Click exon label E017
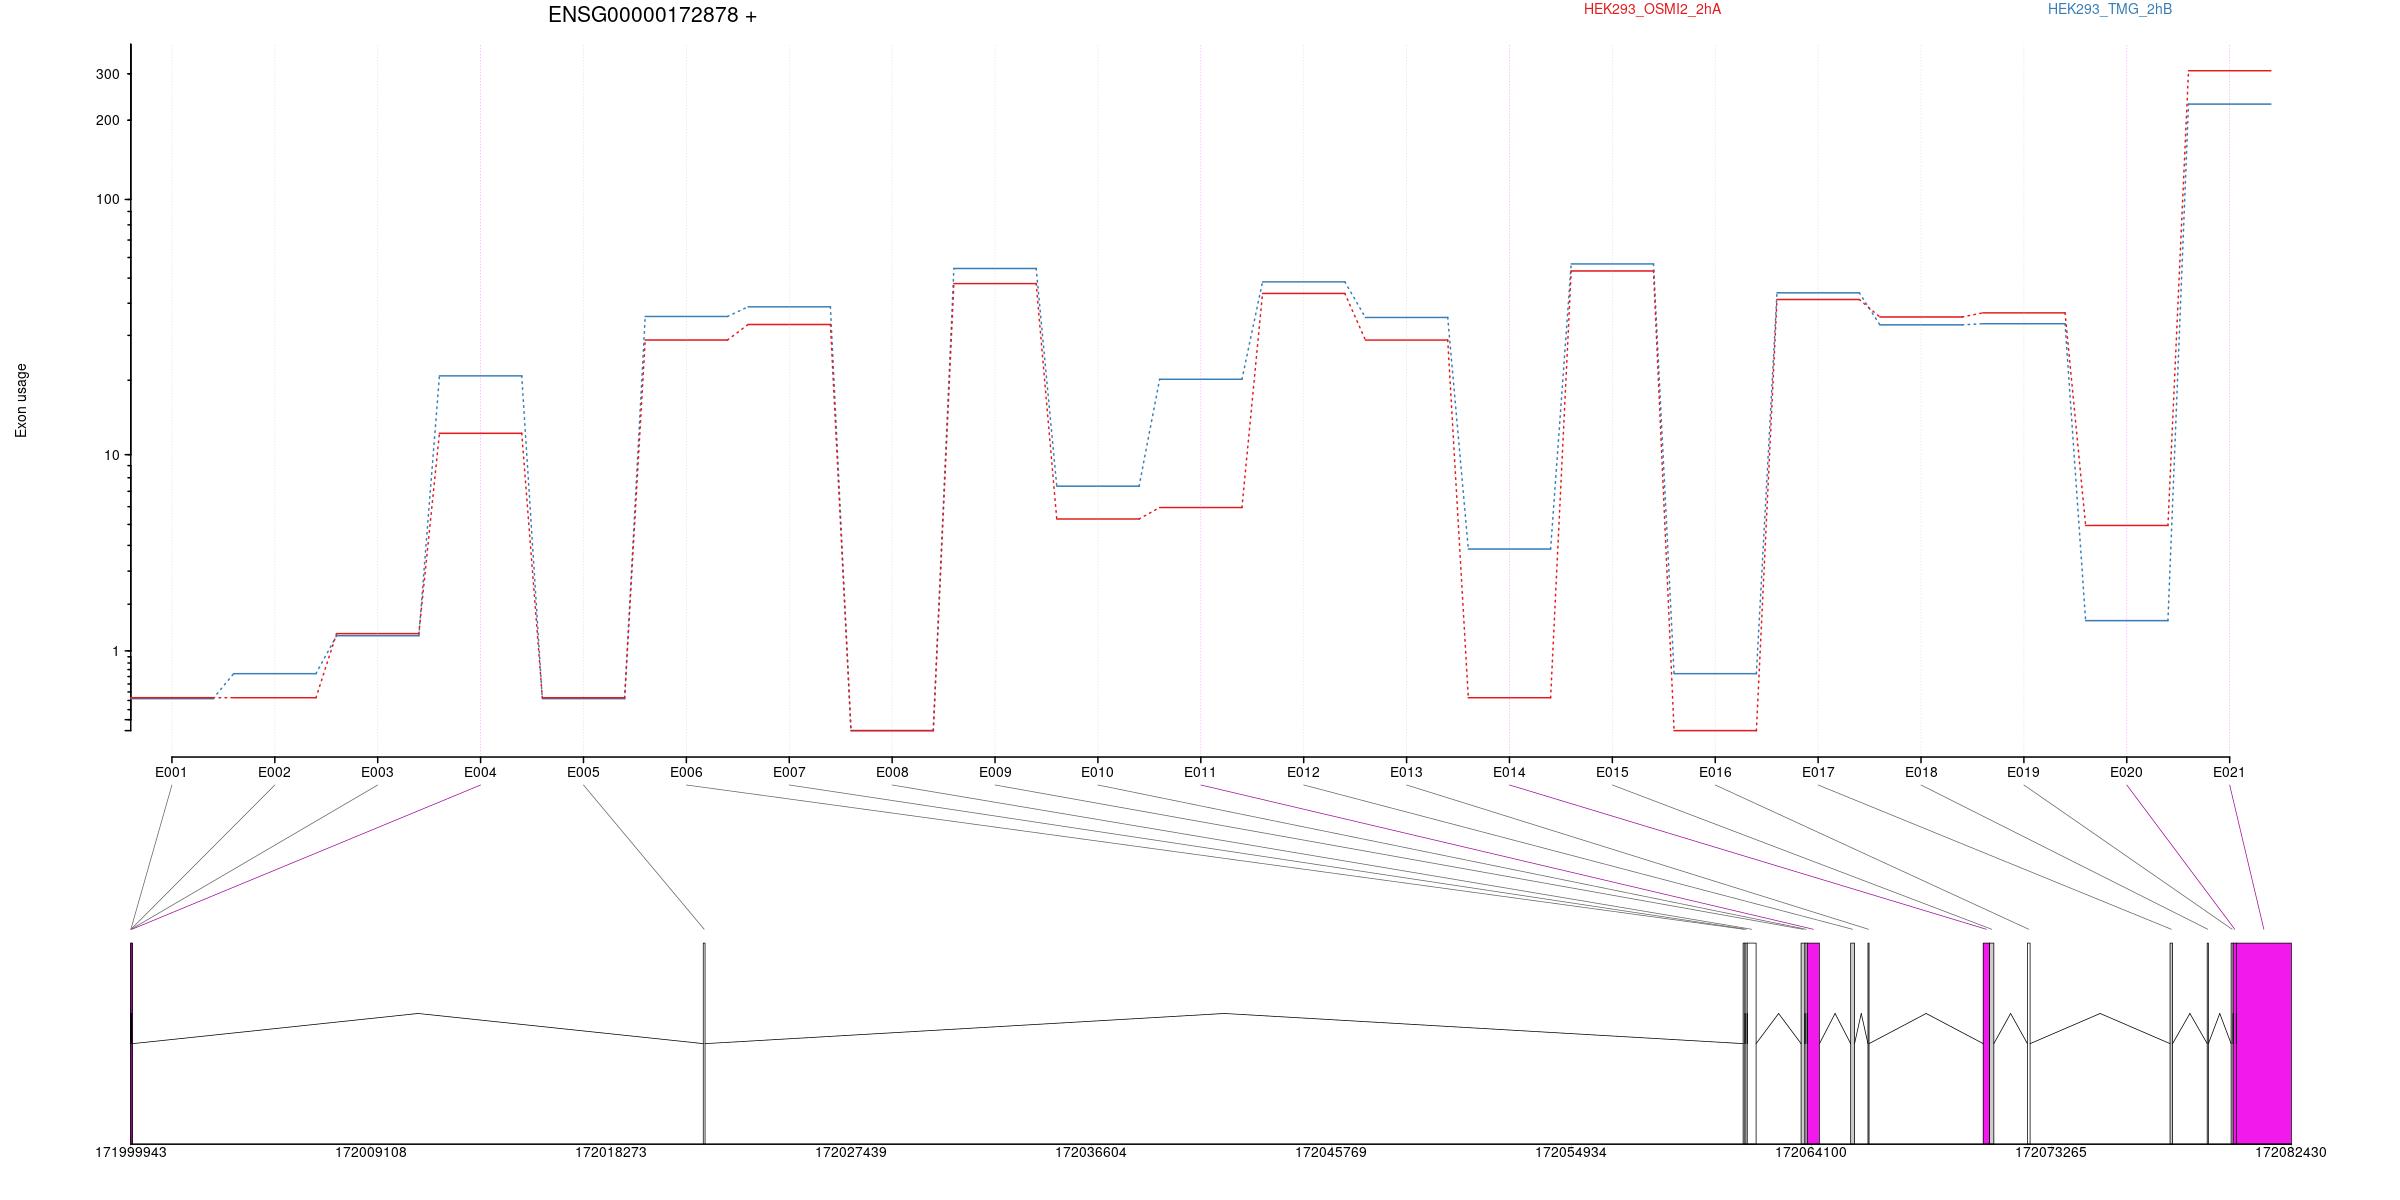Viewport: 2400px width, 1200px height. (x=1818, y=772)
